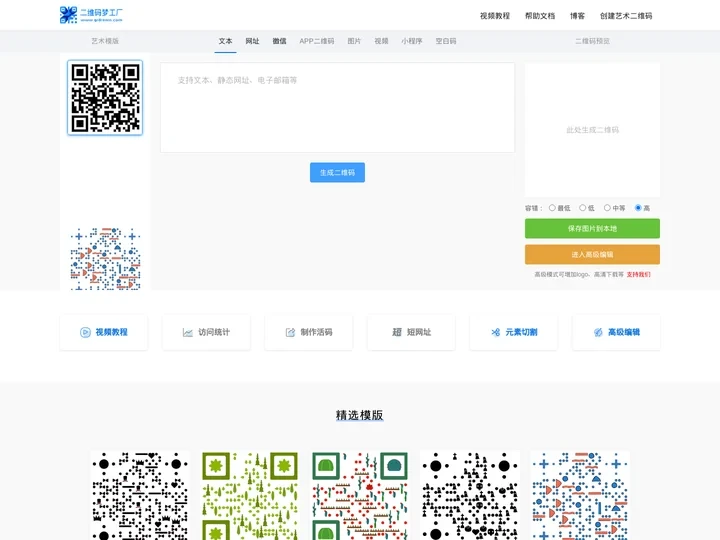Click the scissors icon beside 元素切割
This screenshot has width=720, height=540.
[x=495, y=332]
